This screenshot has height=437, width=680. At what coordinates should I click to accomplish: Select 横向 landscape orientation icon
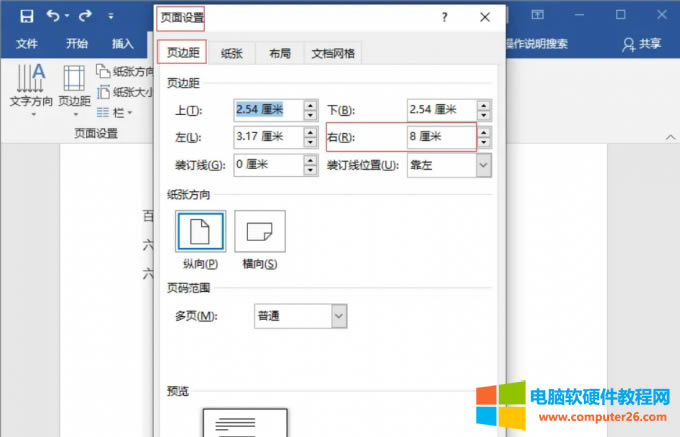coord(259,231)
